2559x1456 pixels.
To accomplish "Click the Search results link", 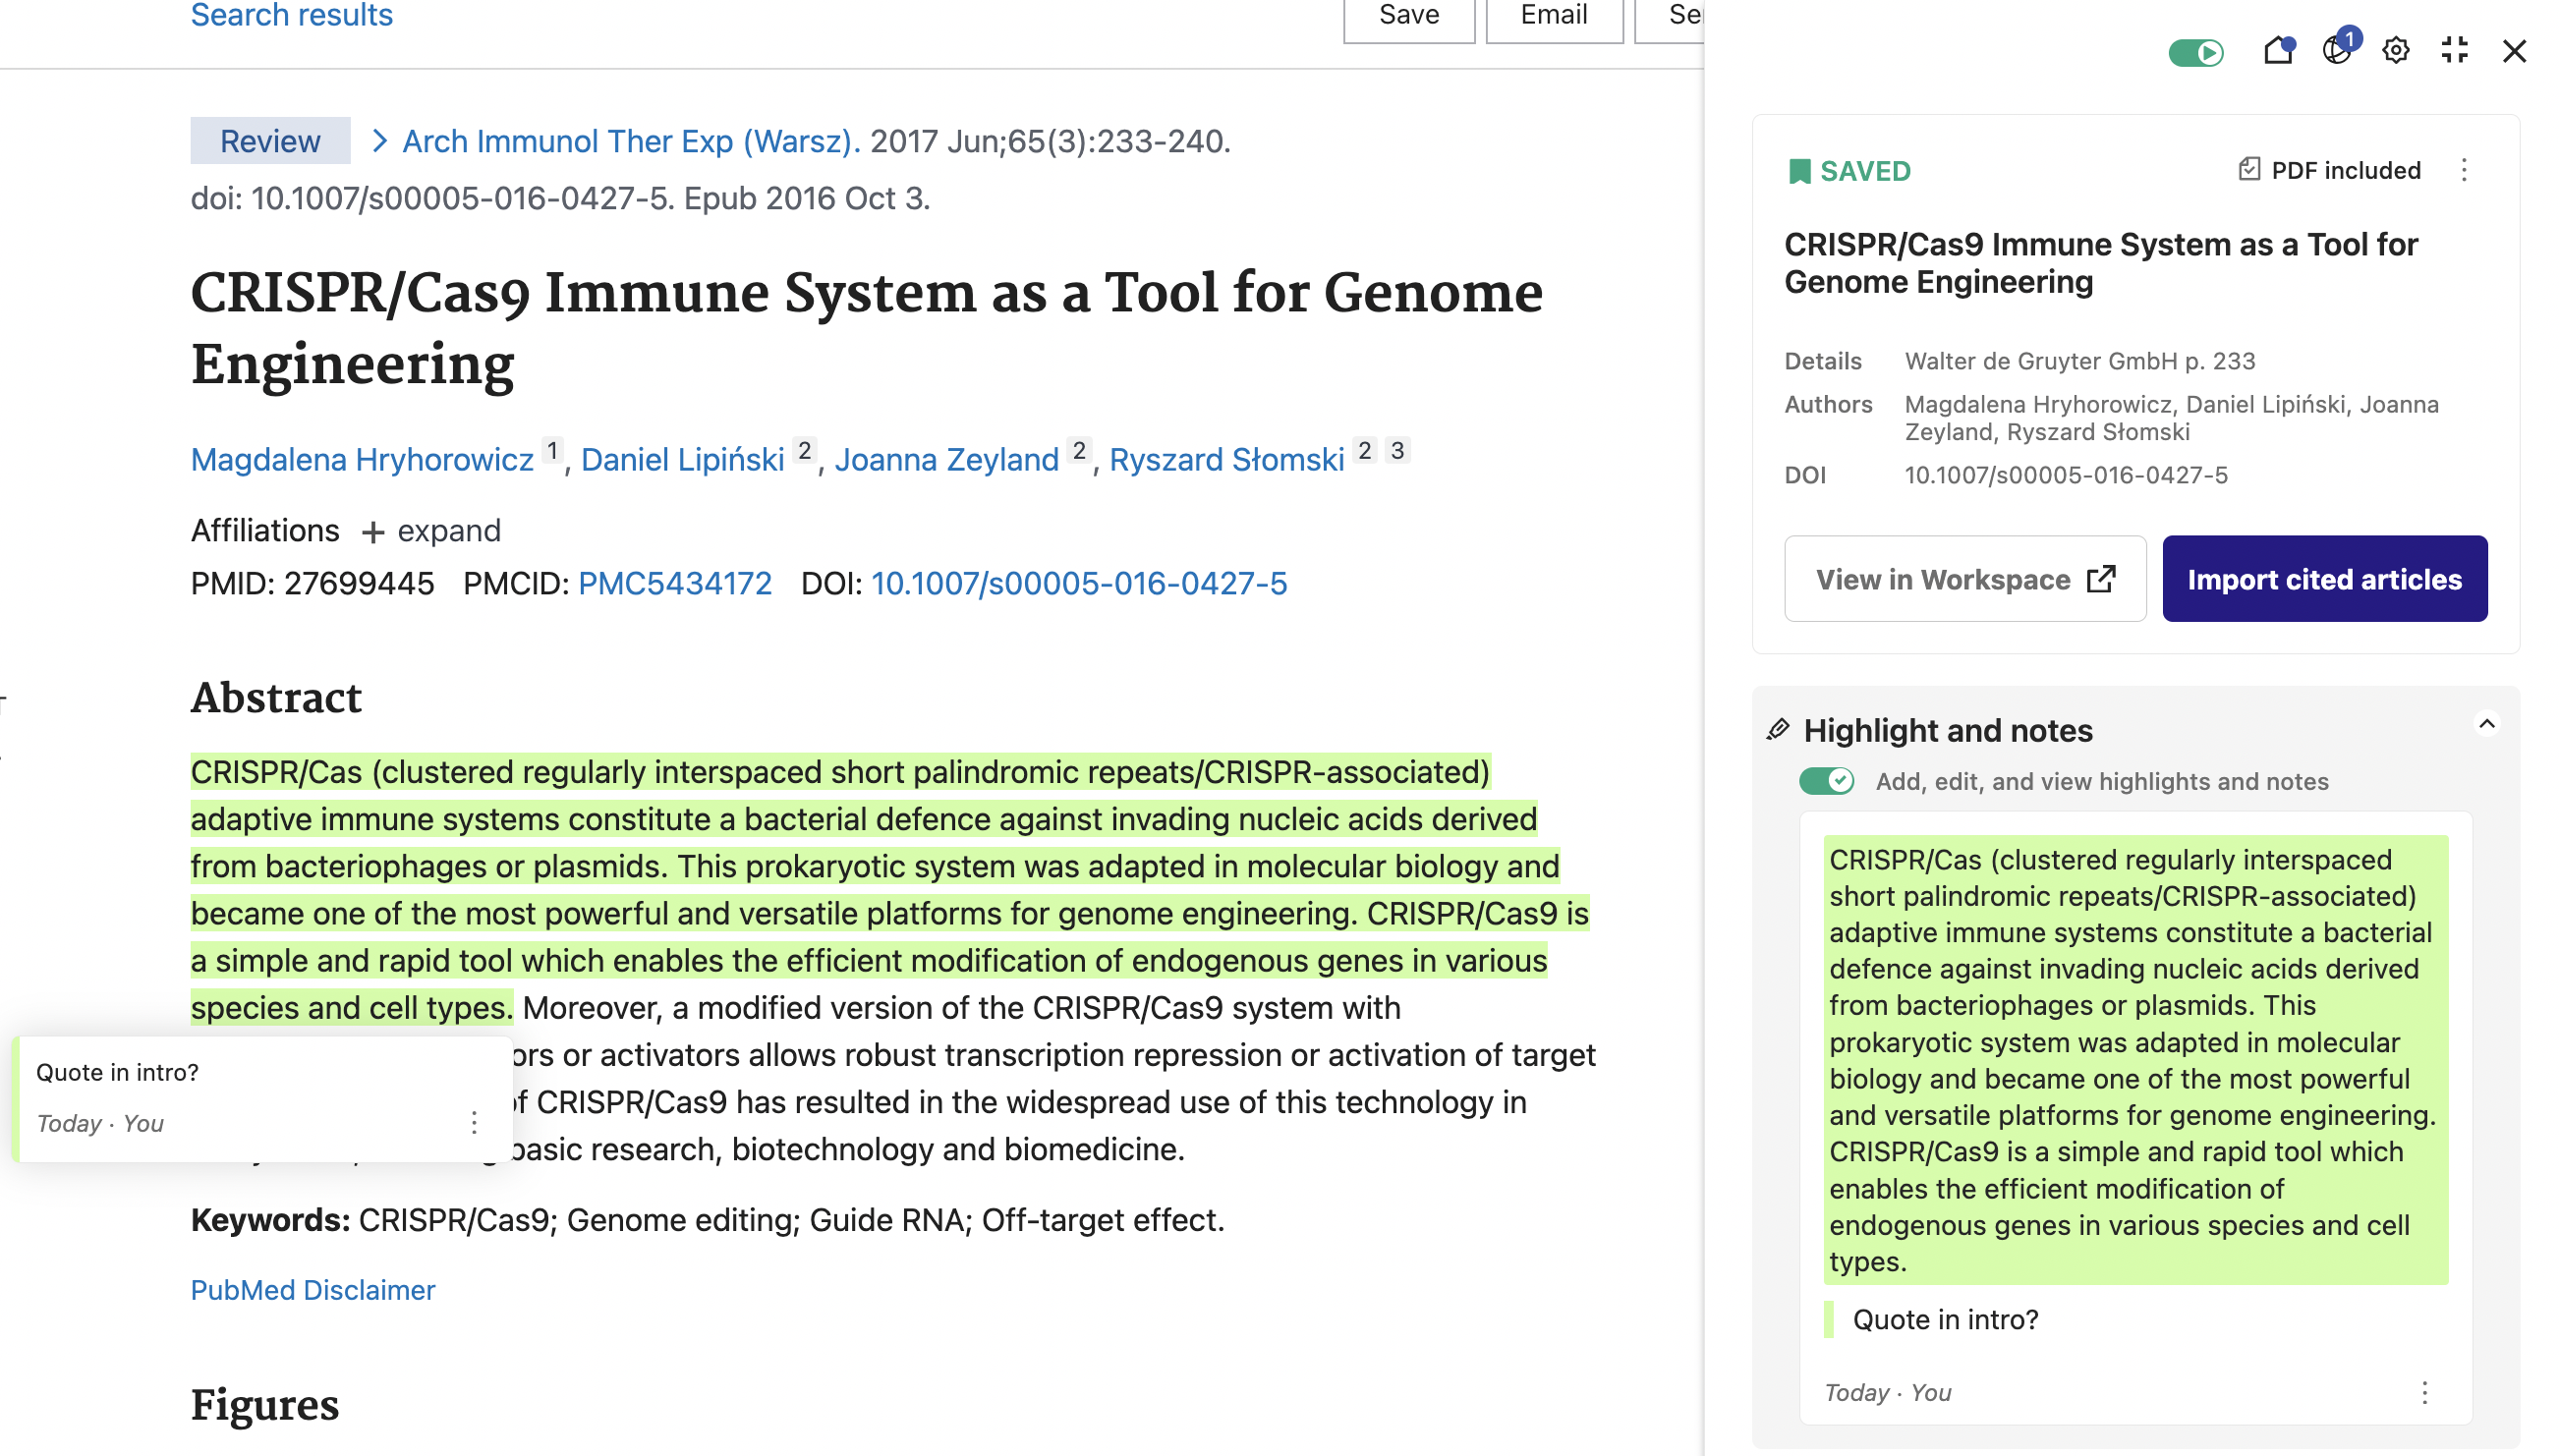I will click(x=292, y=15).
